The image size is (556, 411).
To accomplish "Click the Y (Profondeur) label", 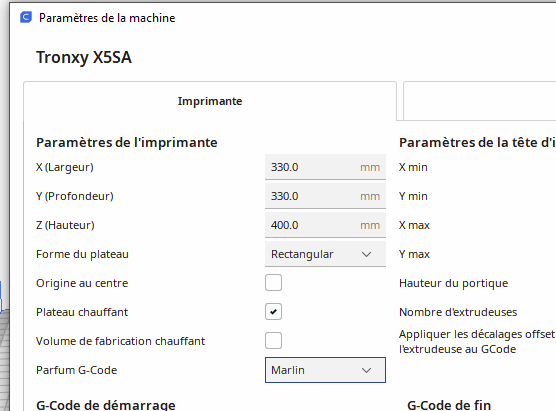I will point(74,196).
